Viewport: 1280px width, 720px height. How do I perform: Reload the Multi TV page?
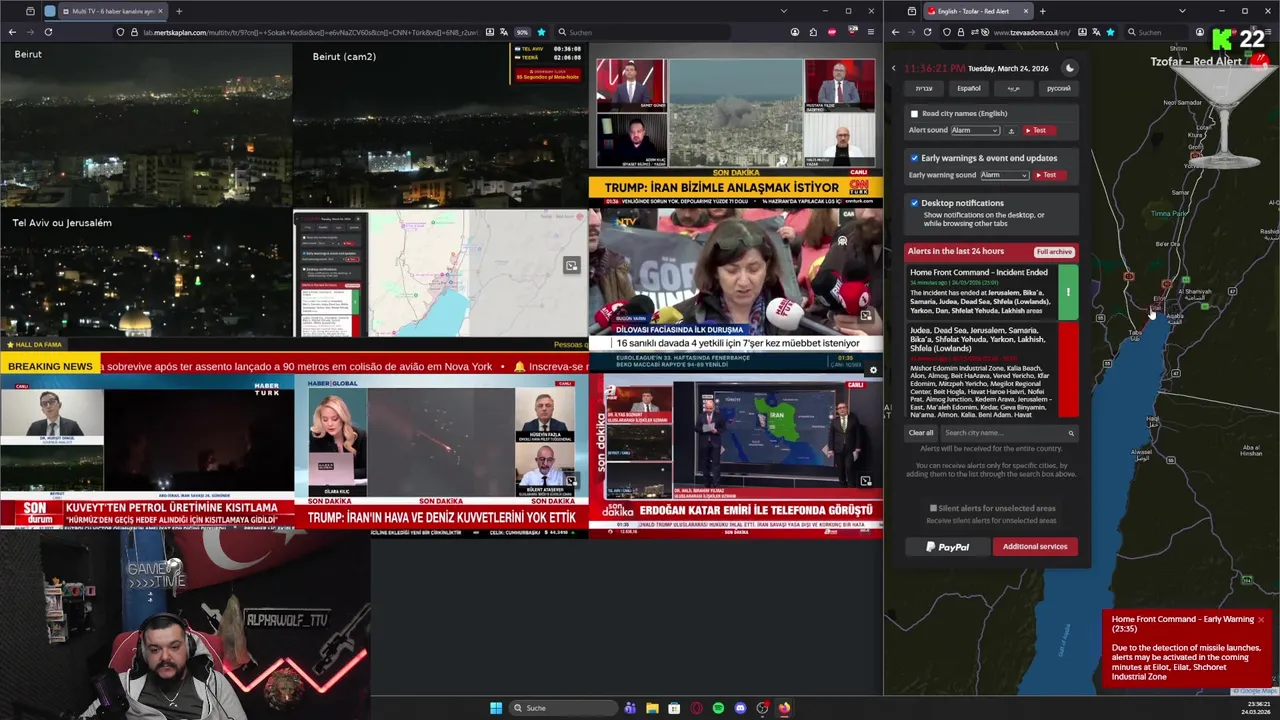click(x=48, y=32)
